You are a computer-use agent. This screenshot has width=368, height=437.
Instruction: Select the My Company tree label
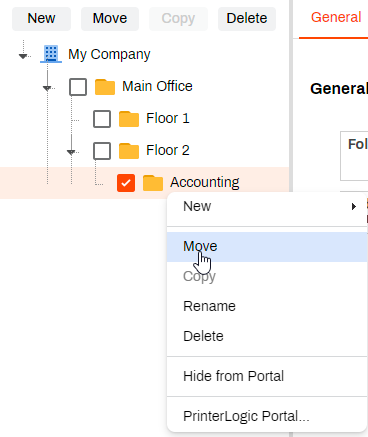pos(109,54)
